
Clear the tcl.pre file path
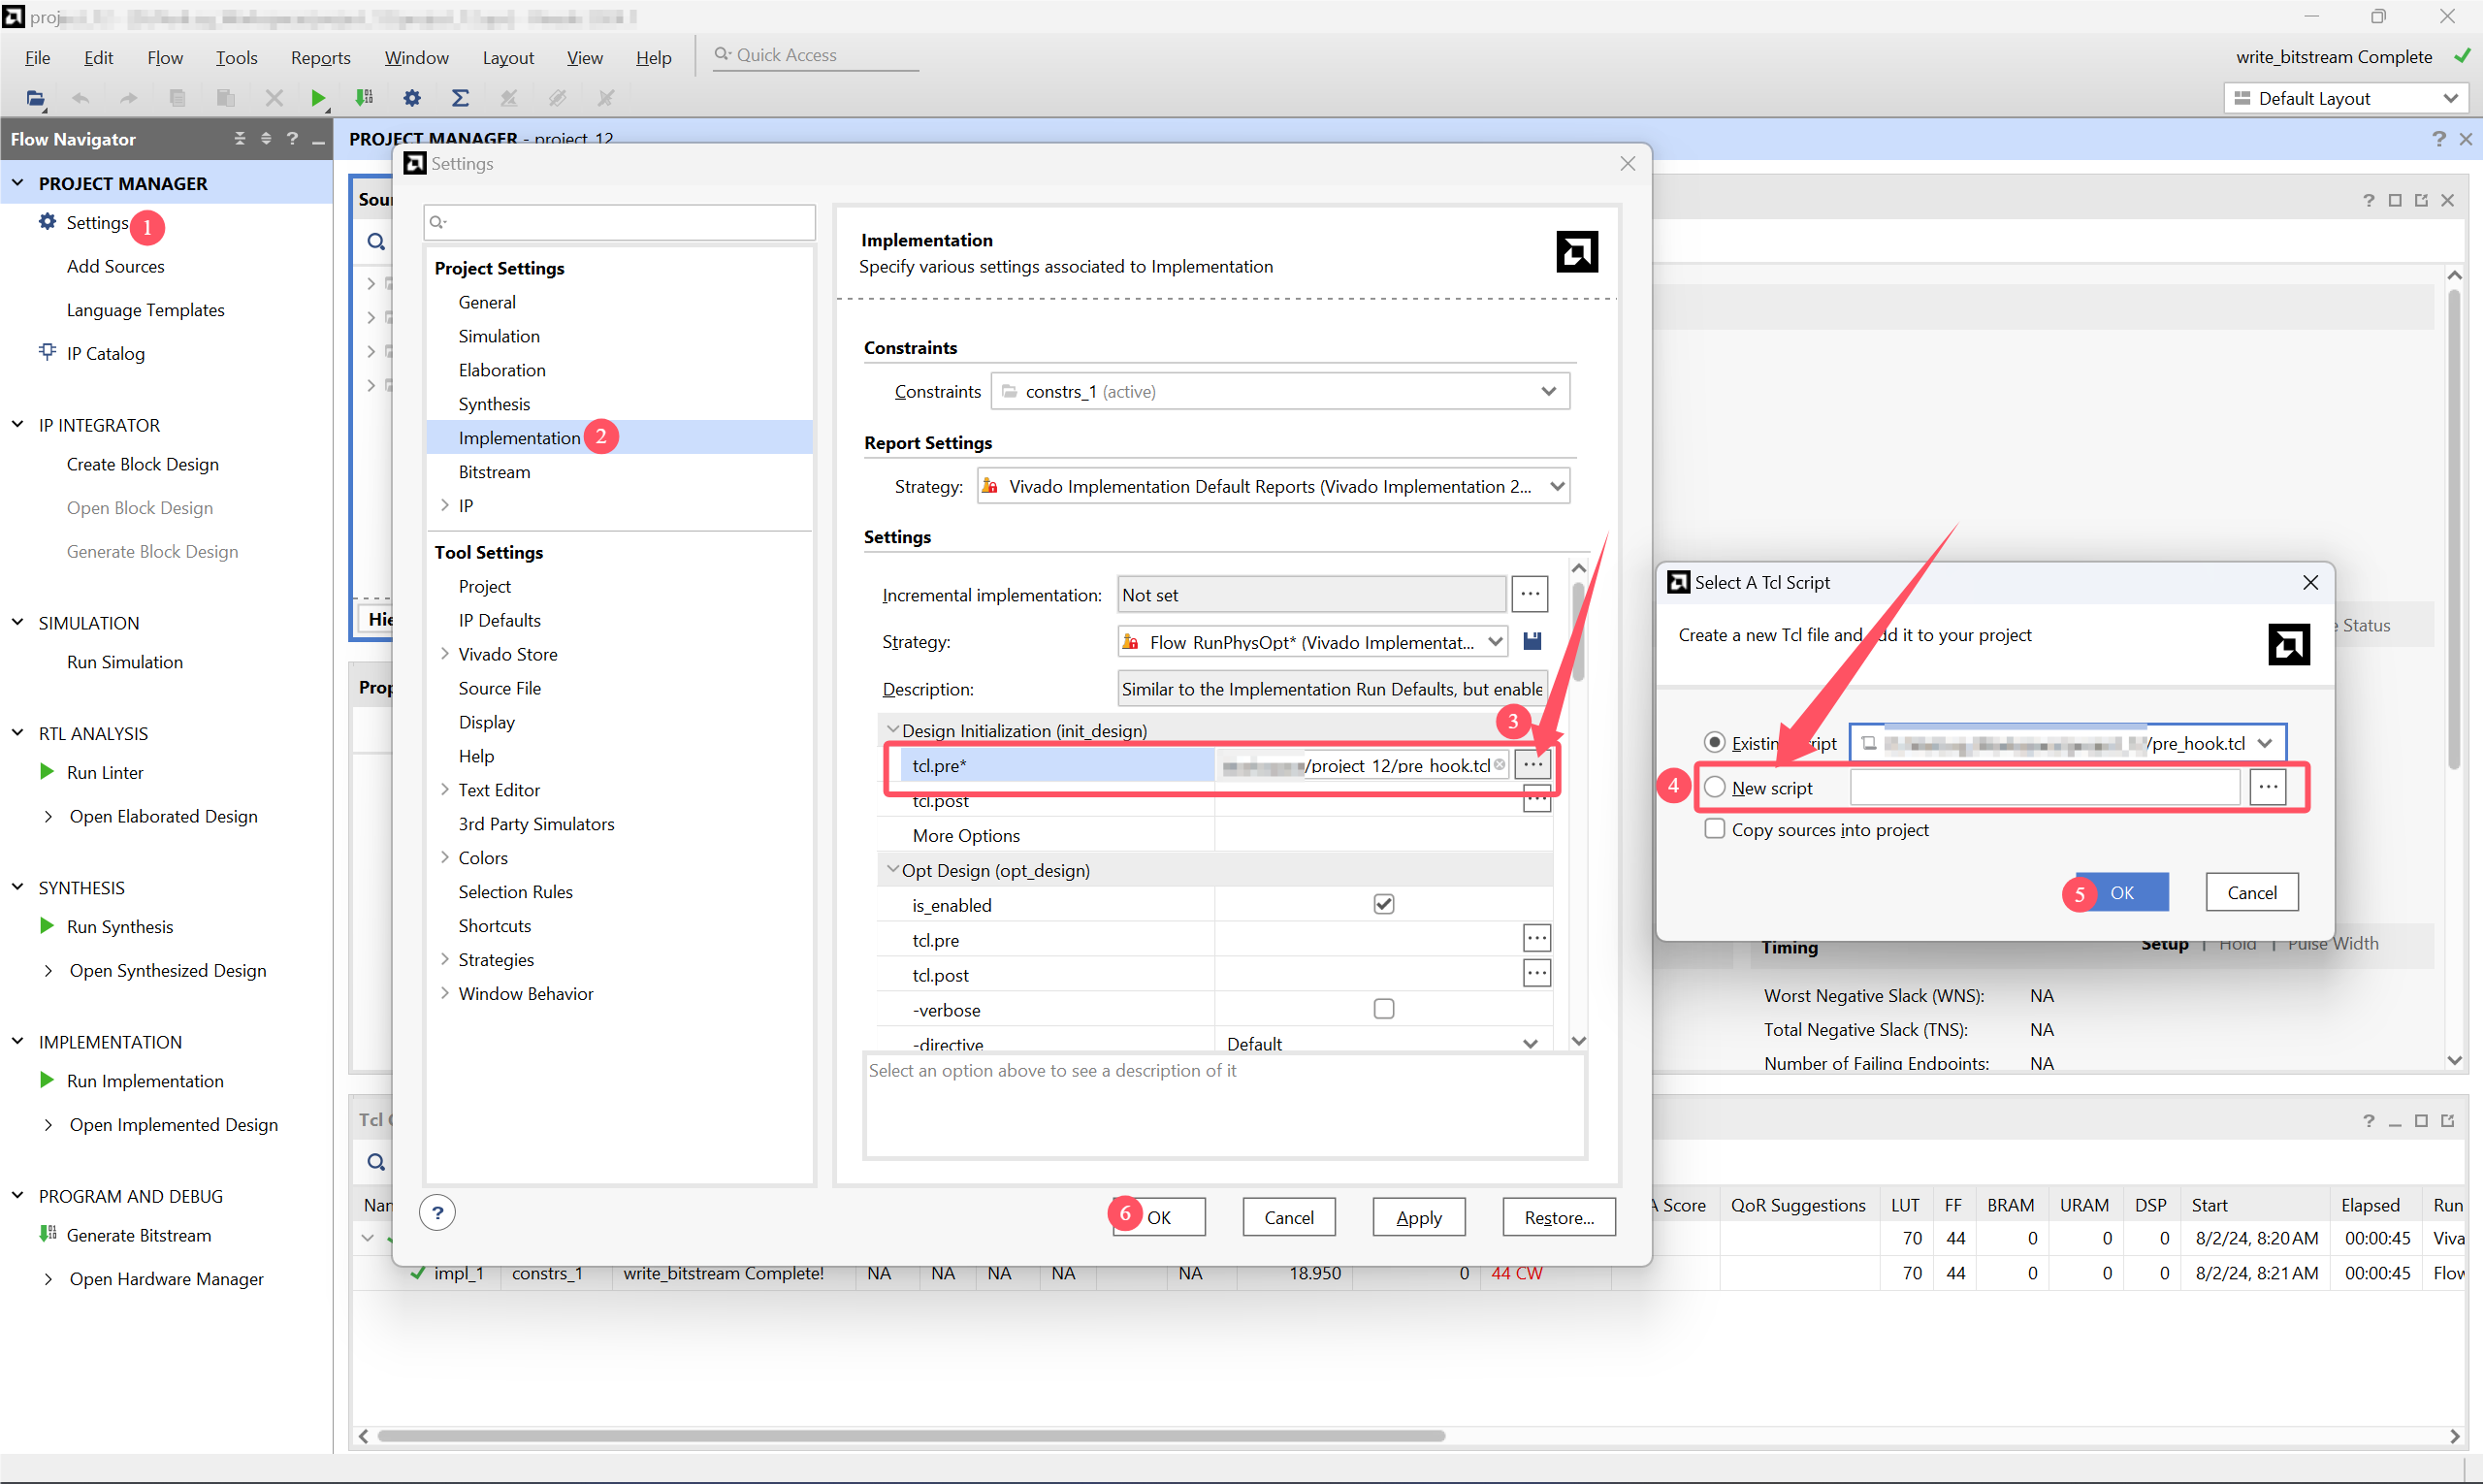(x=1499, y=765)
